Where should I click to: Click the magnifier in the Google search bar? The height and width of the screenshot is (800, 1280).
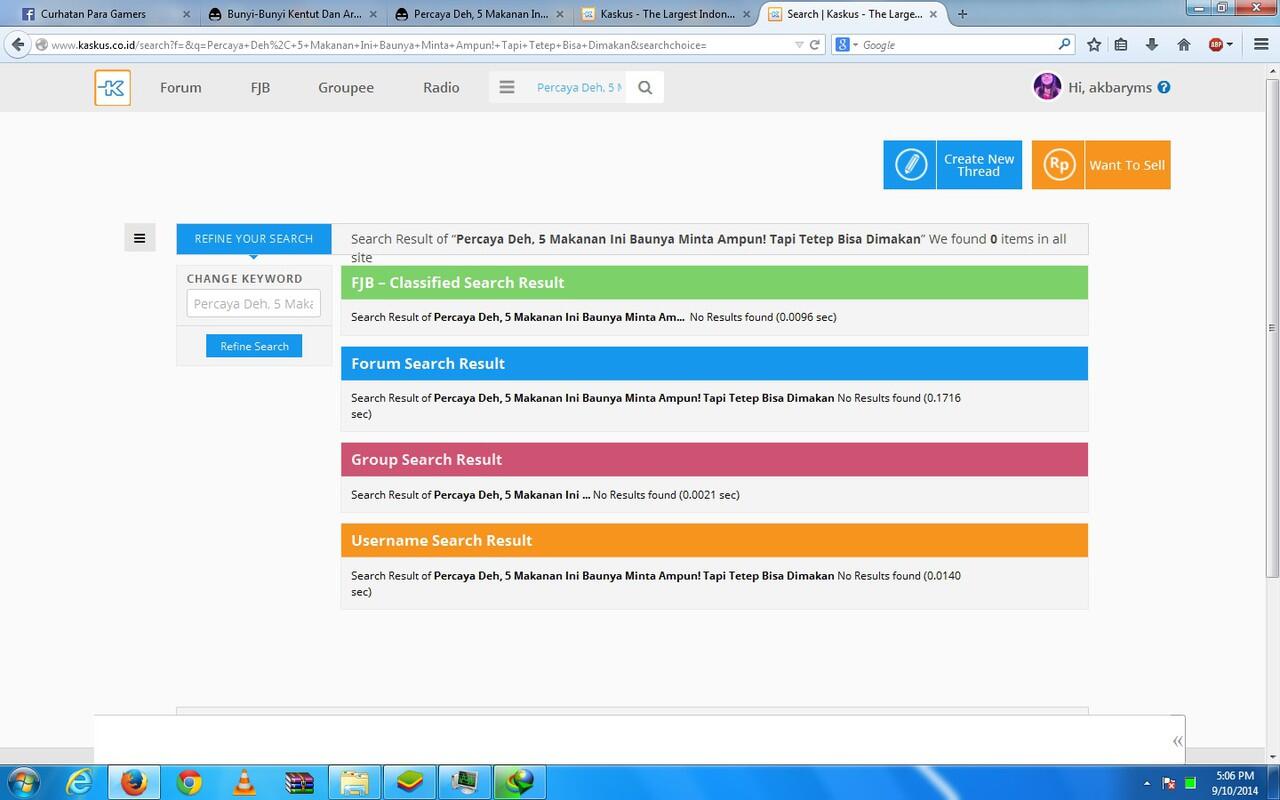click(x=1065, y=45)
